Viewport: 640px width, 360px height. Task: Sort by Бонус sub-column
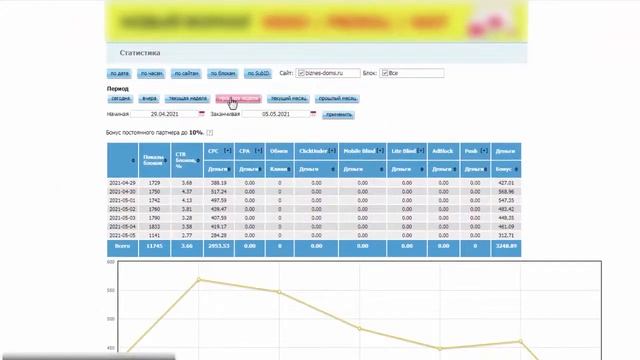tap(516, 169)
